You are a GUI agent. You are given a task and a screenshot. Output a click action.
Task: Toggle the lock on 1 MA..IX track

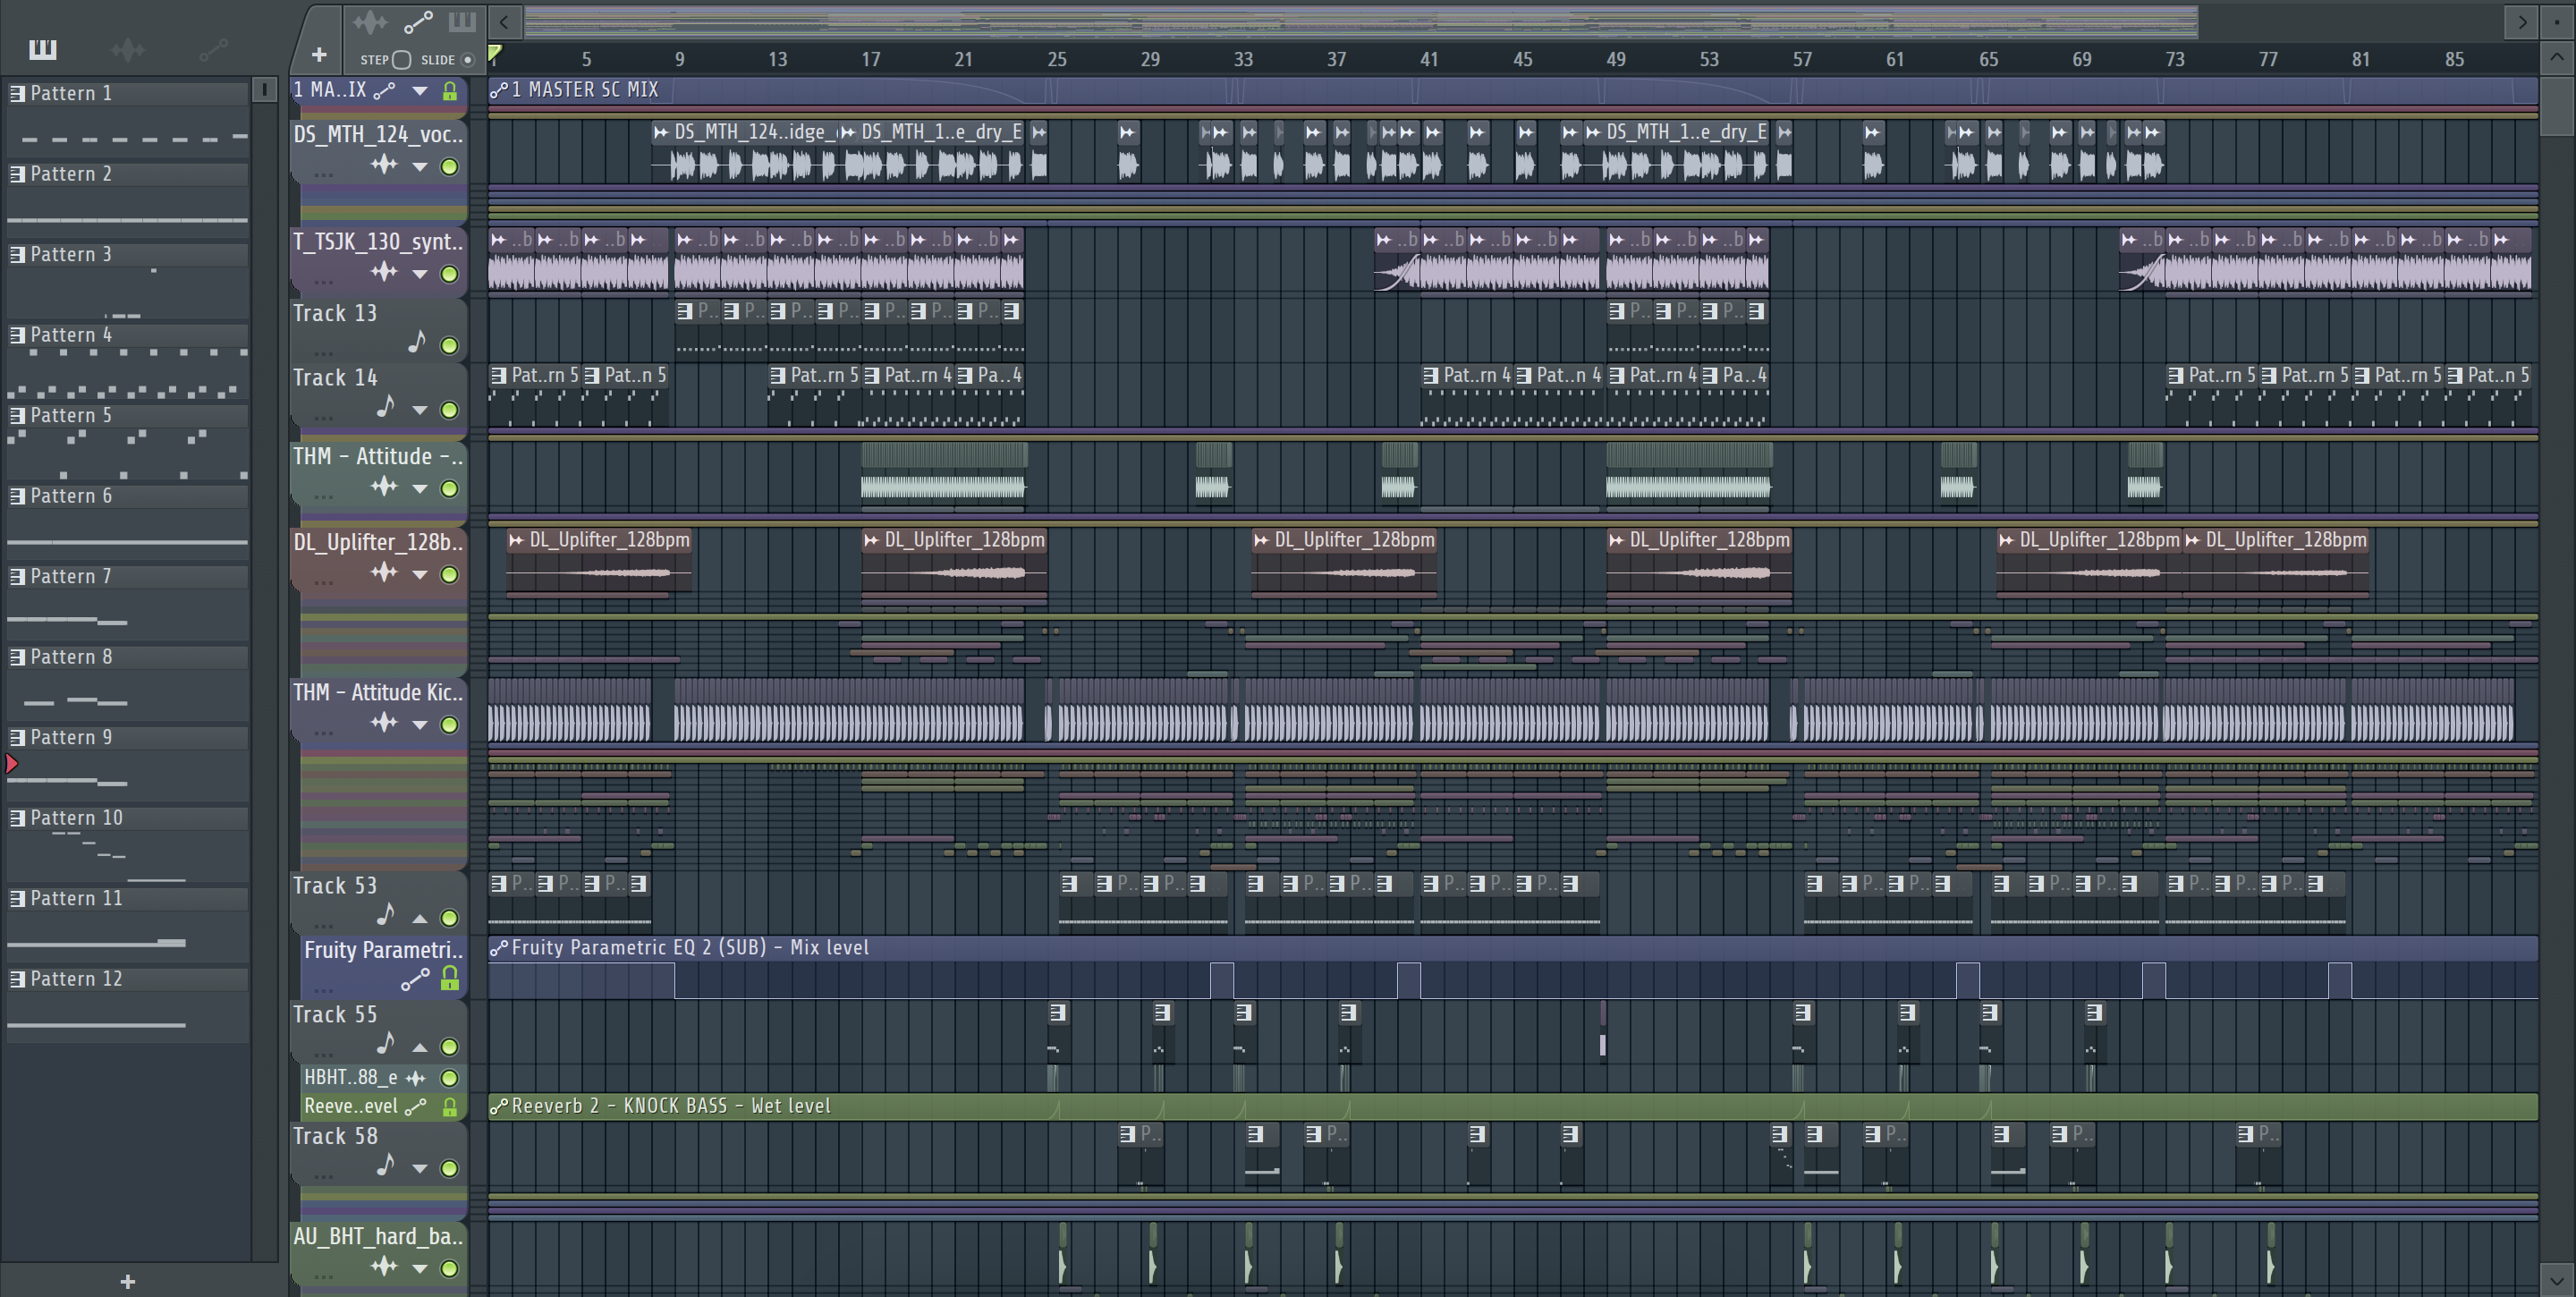click(450, 91)
